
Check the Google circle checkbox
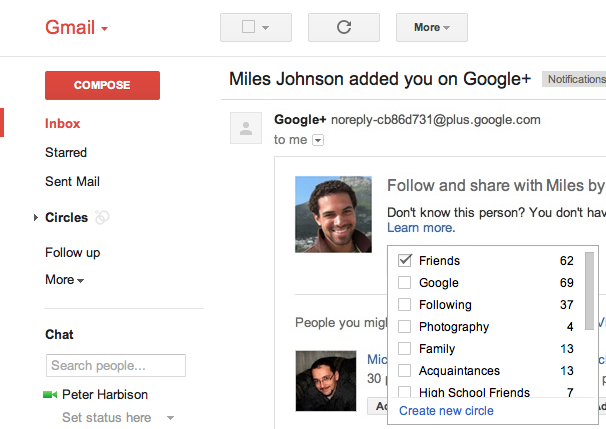[405, 283]
